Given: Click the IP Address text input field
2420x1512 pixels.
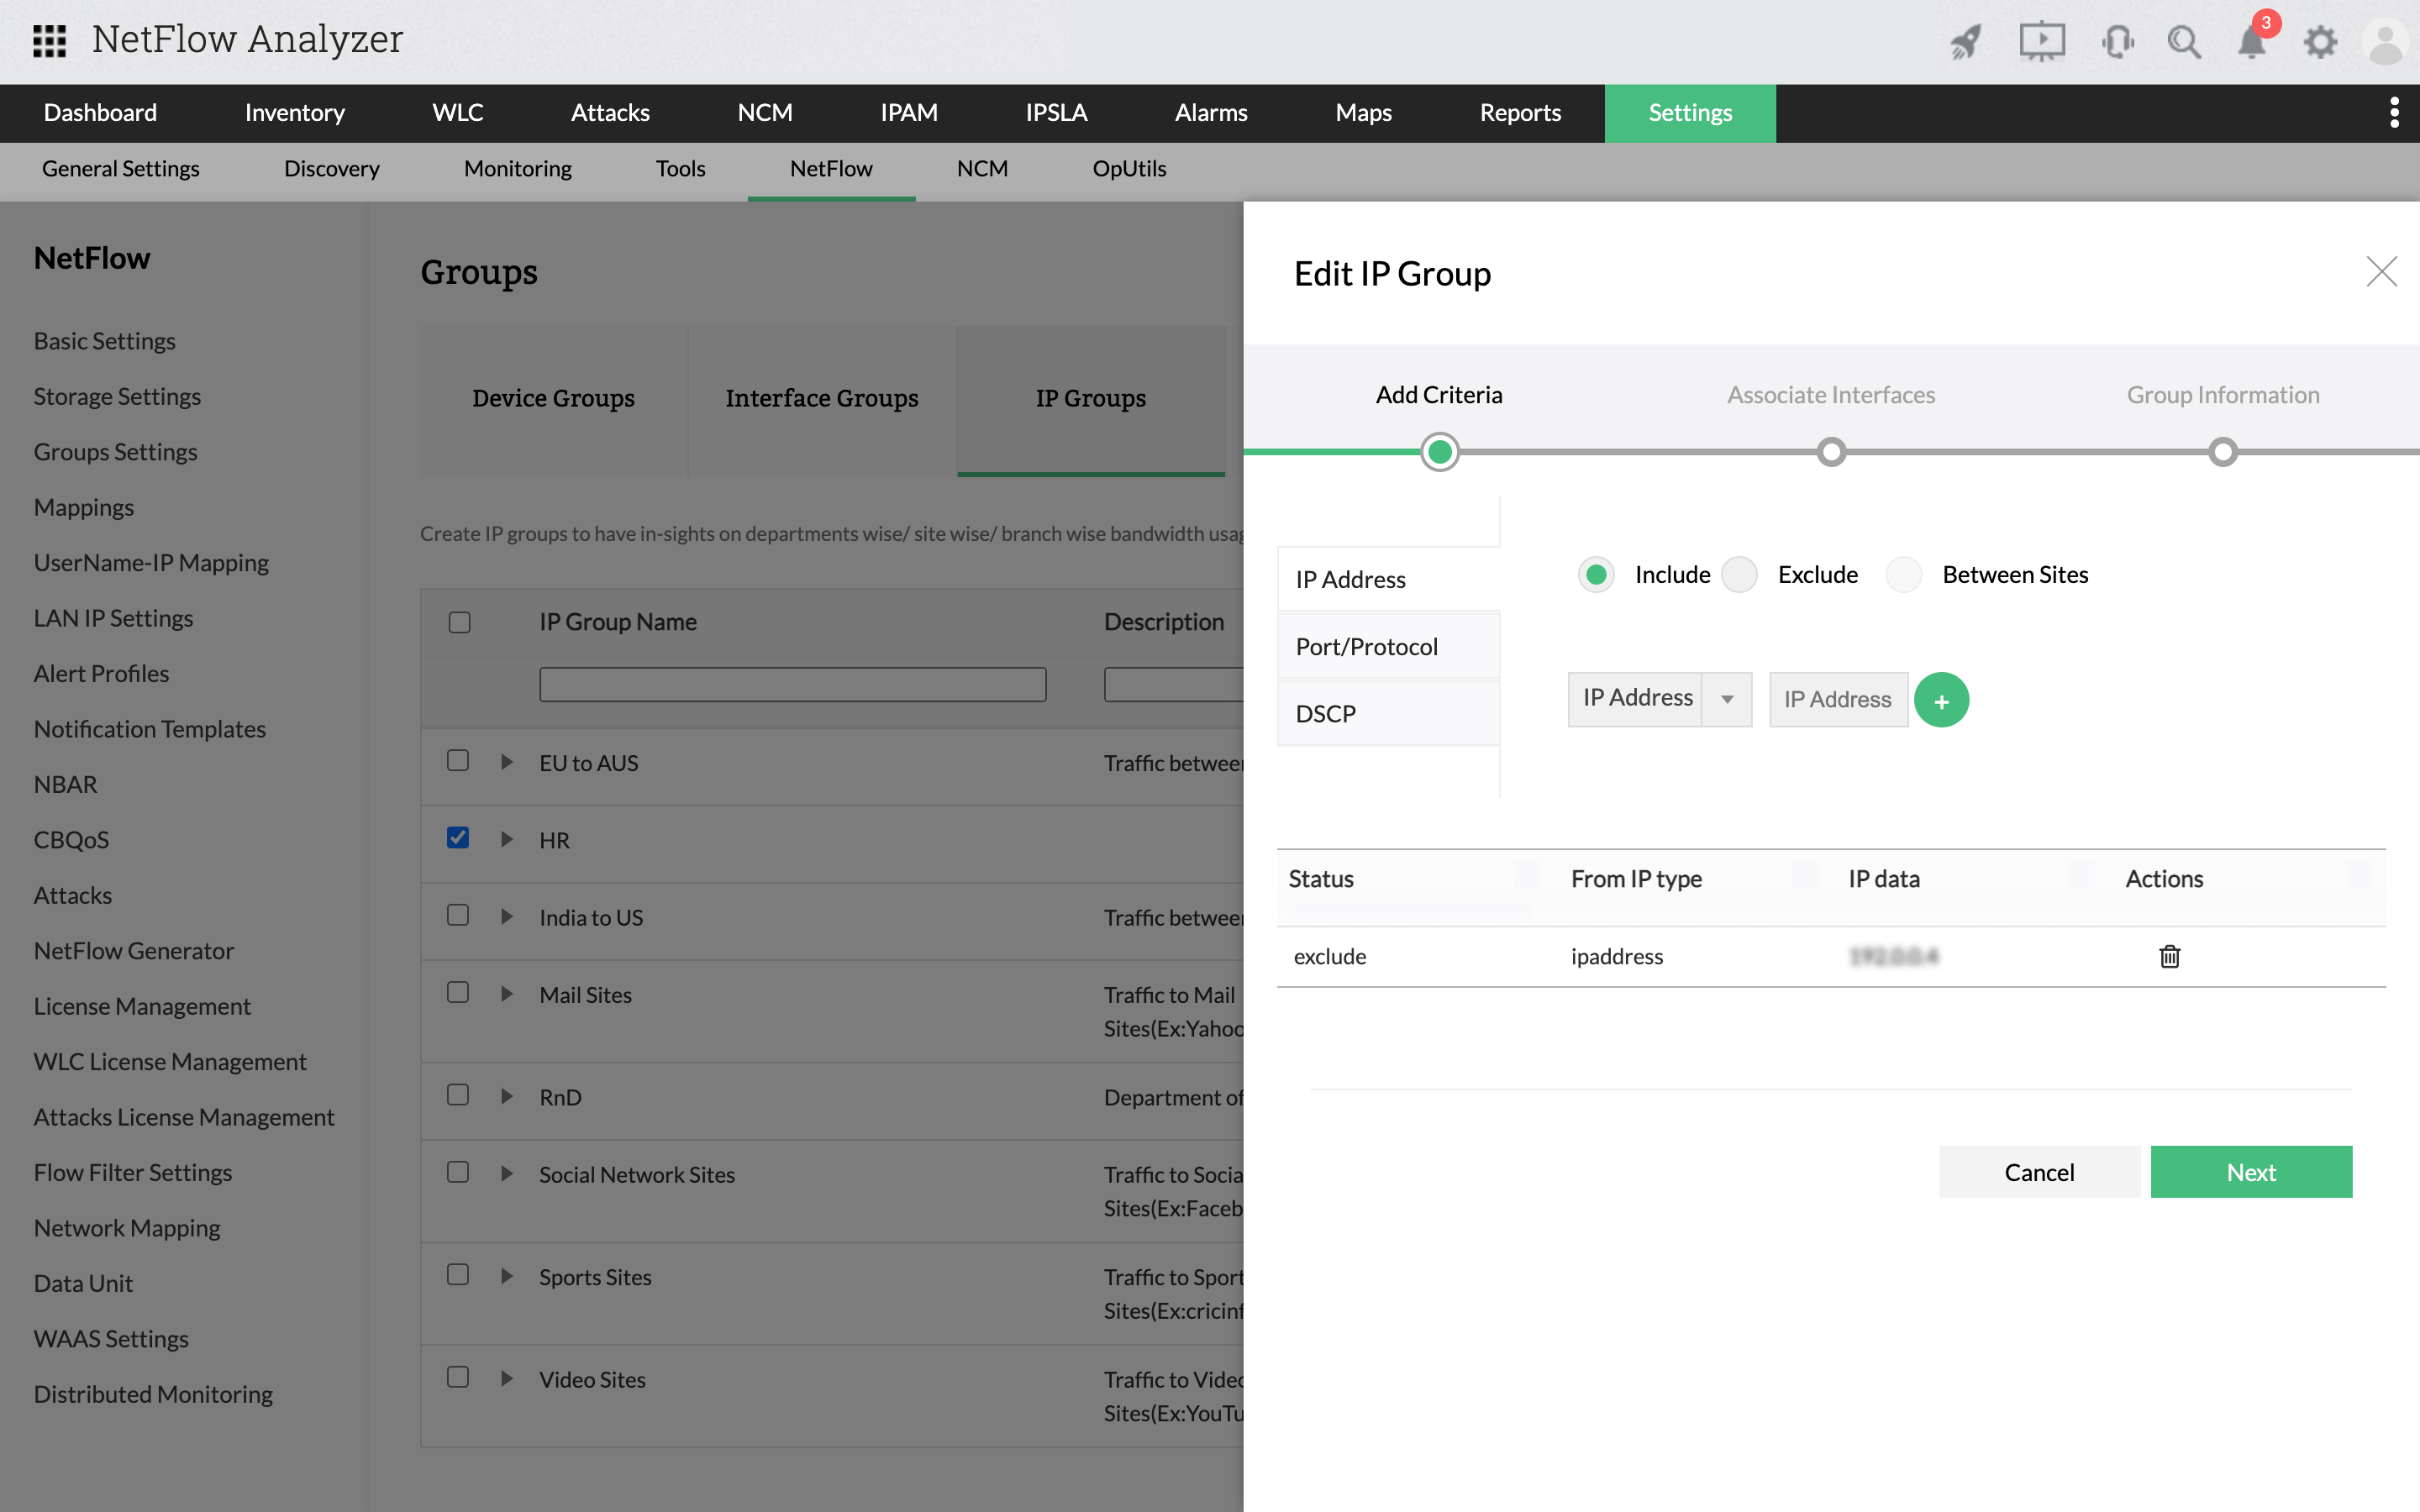Looking at the screenshot, I should click(x=1837, y=699).
